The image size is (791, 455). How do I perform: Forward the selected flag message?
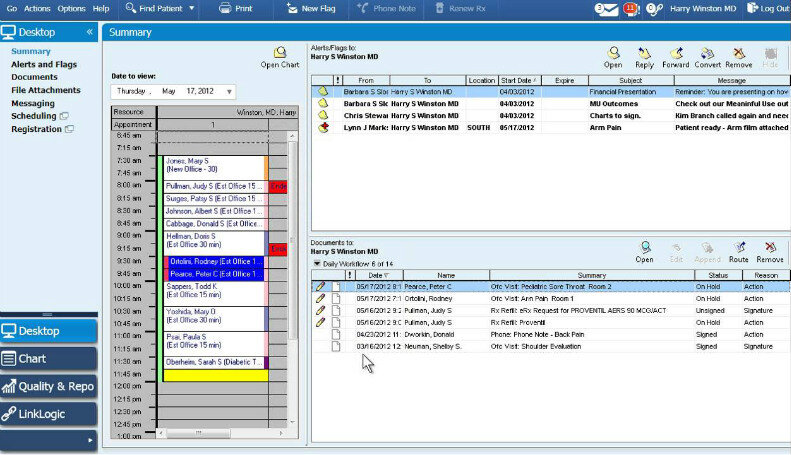tap(676, 56)
